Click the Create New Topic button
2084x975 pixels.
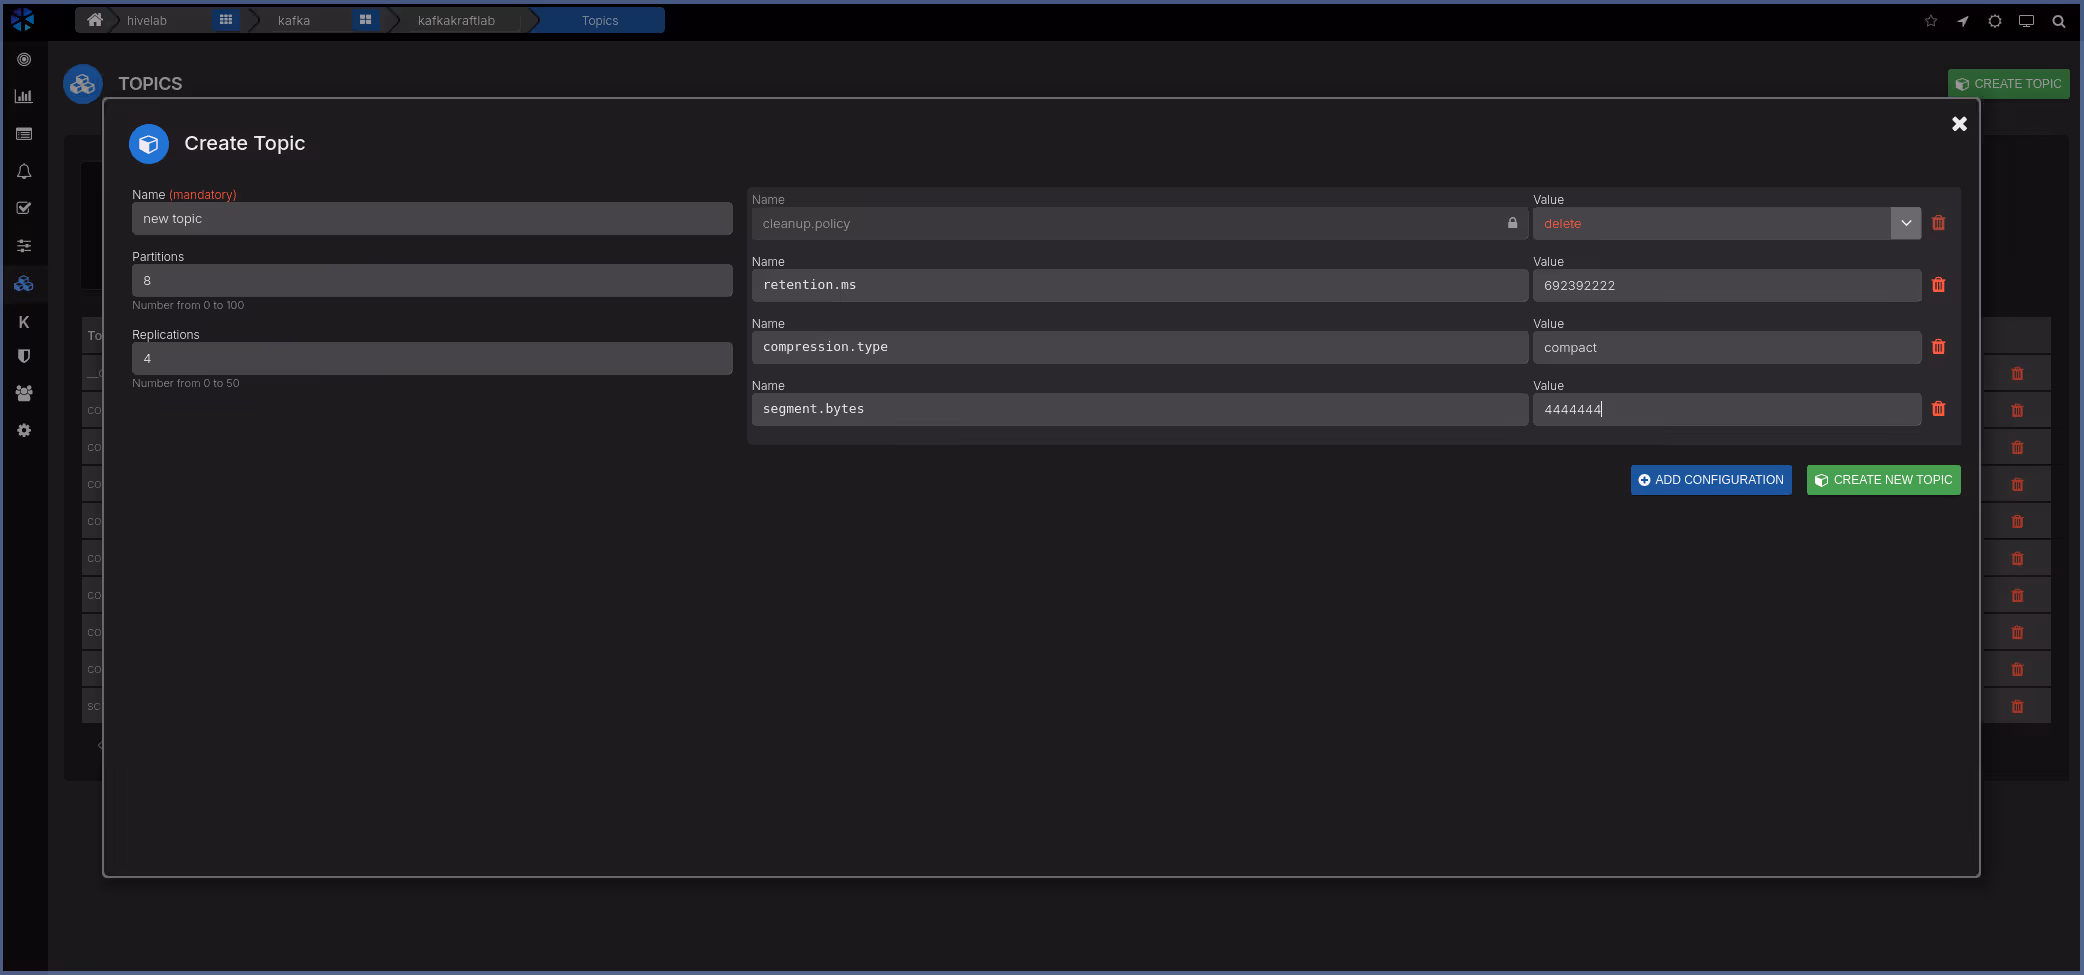[1883, 480]
